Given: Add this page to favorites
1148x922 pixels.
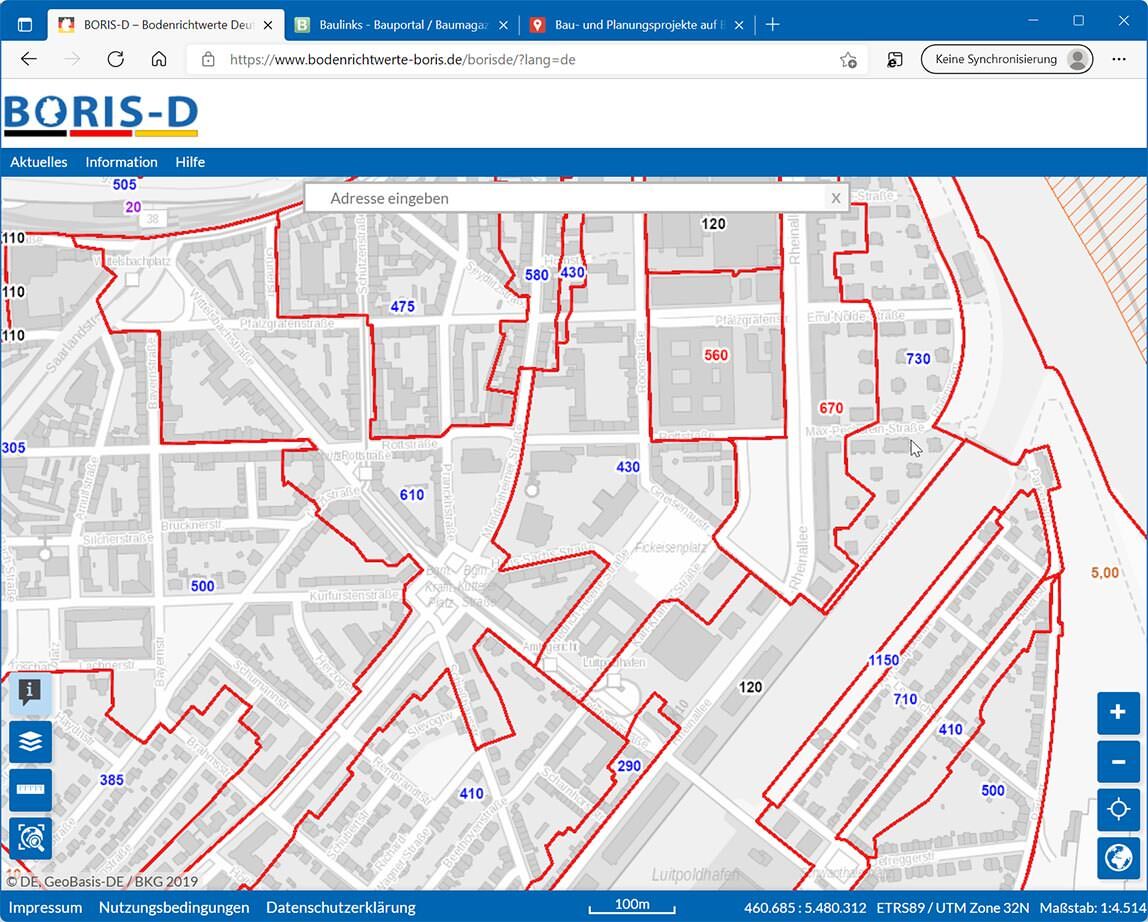Looking at the screenshot, I should coord(848,60).
